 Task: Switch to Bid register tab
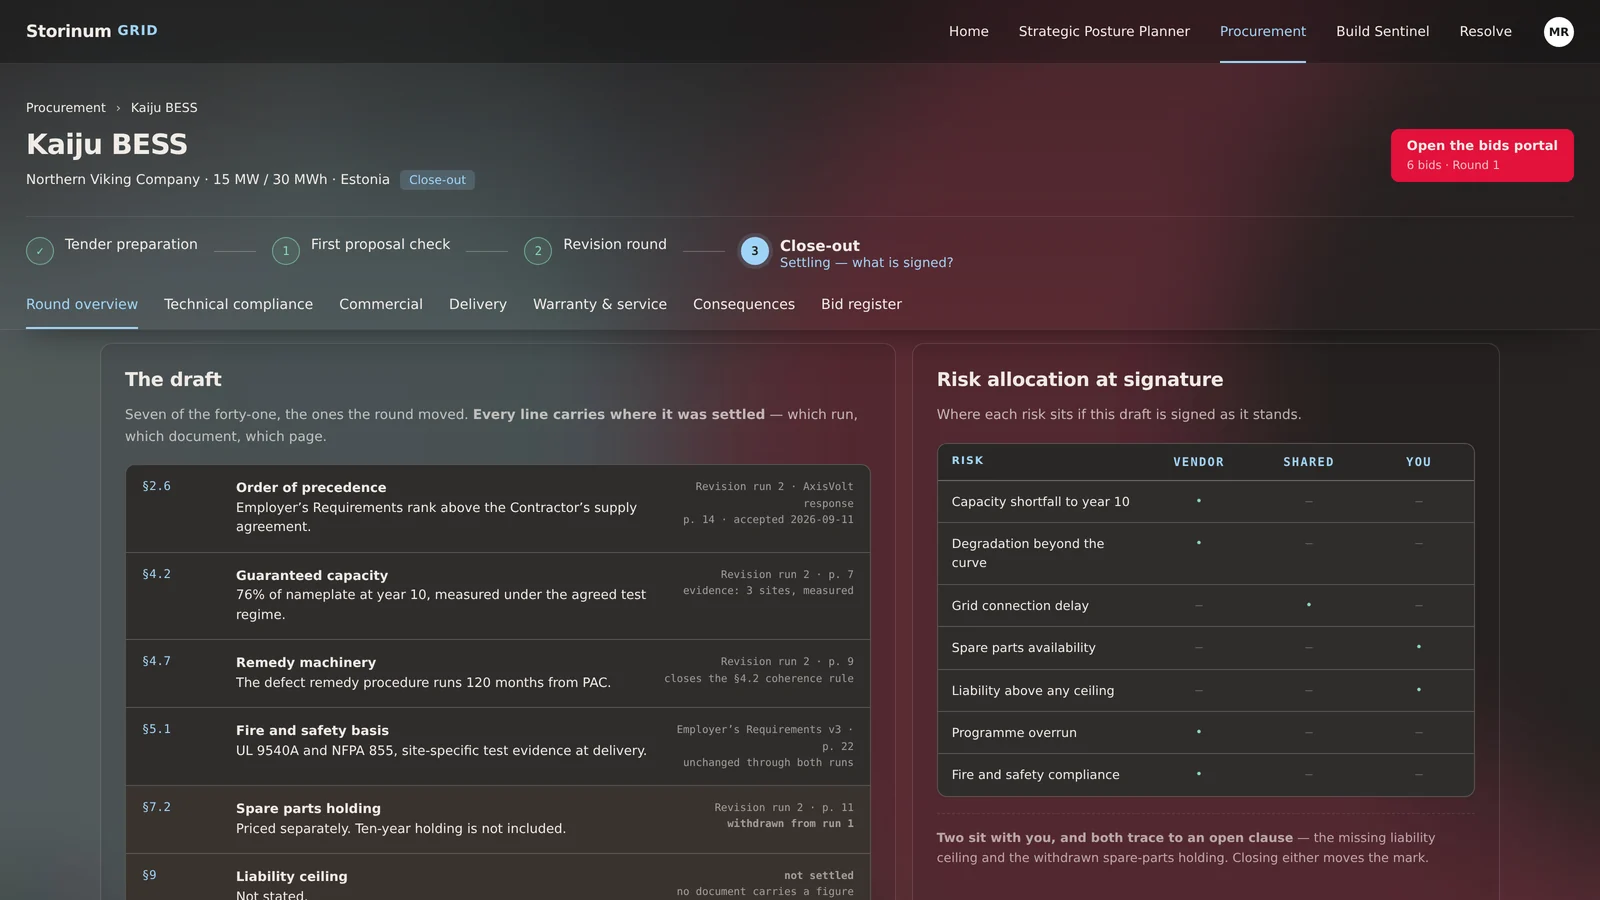click(x=861, y=304)
